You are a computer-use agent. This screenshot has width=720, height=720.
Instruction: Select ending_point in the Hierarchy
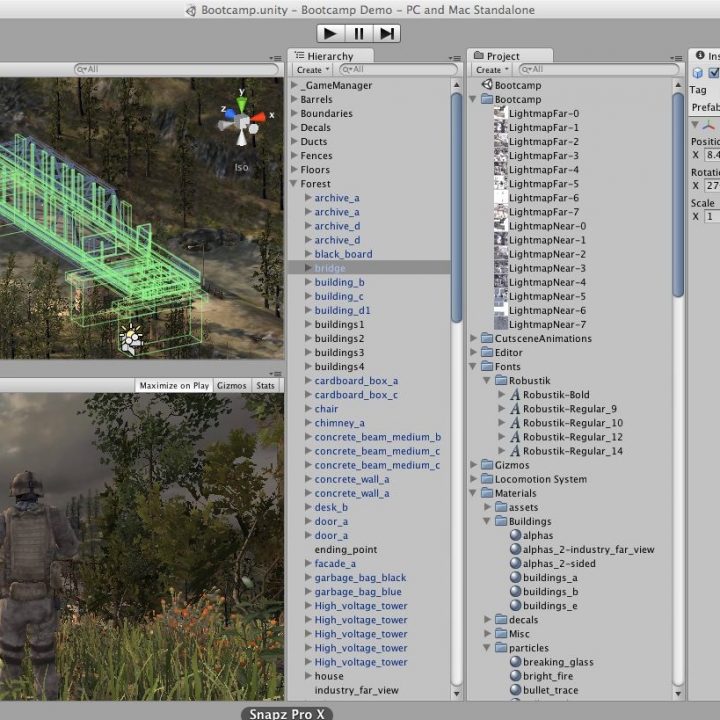(346, 549)
